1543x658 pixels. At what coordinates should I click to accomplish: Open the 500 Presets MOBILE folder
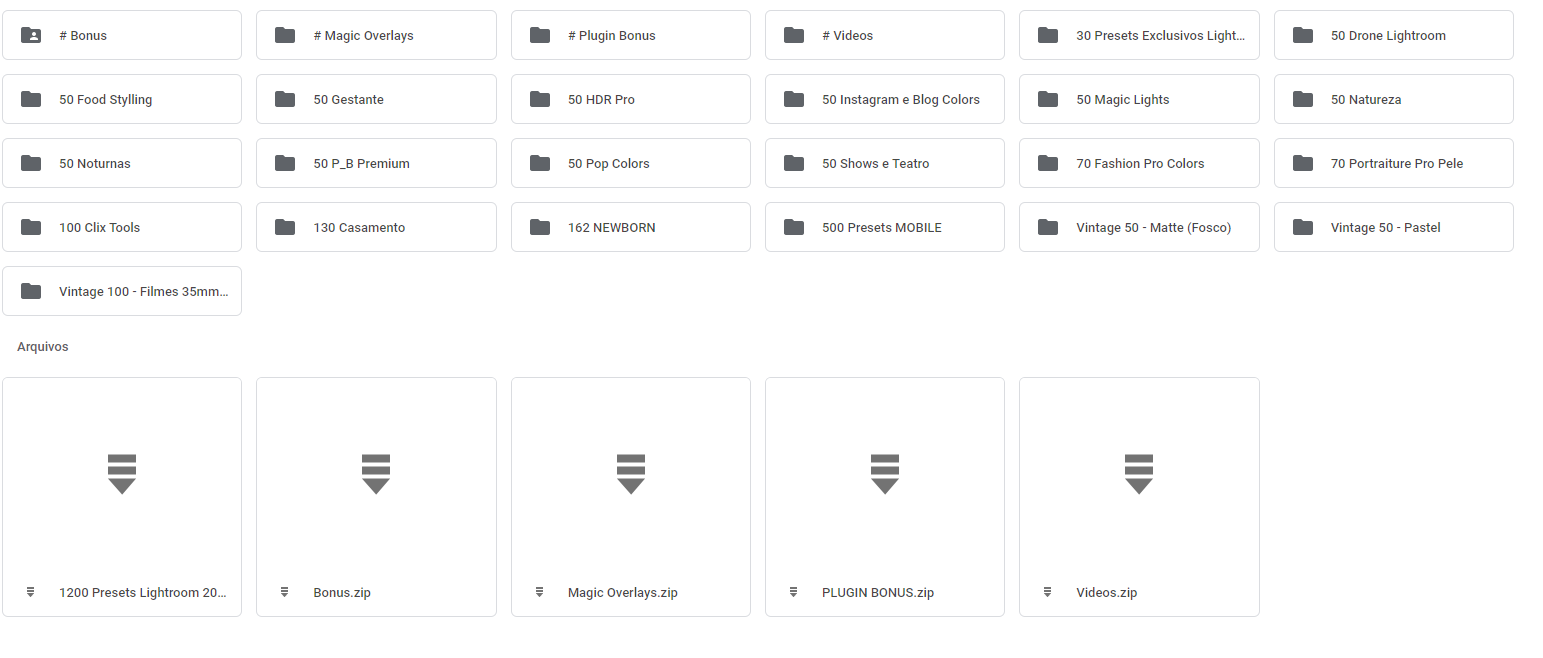(x=884, y=228)
